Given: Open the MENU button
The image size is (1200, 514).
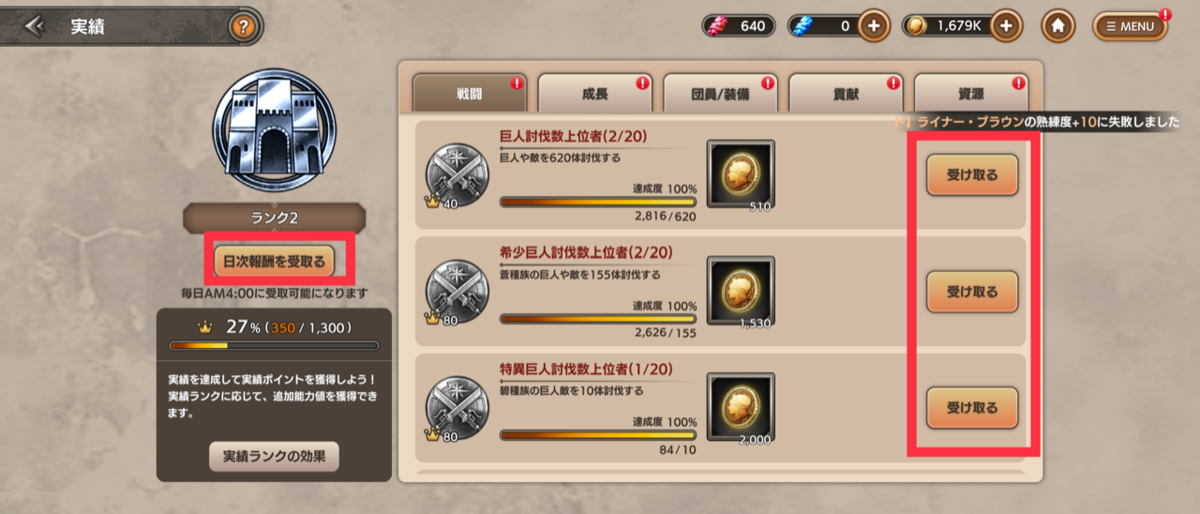Looking at the screenshot, I should click(1130, 27).
